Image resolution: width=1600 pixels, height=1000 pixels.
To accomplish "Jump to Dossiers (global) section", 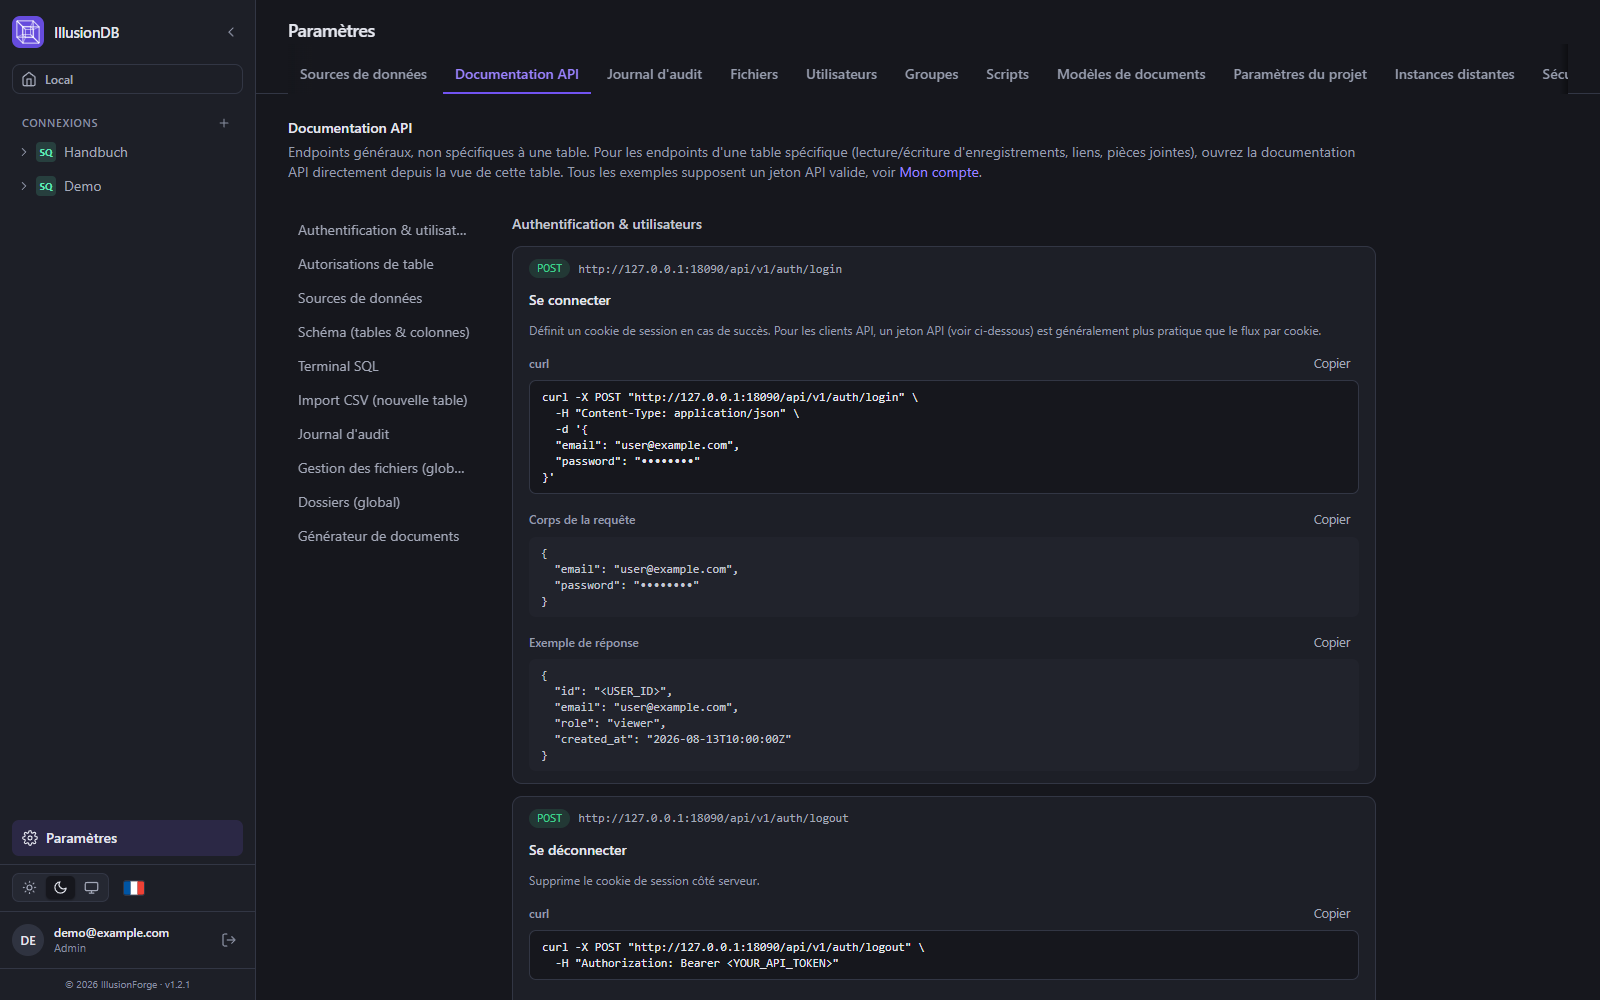I will pyautogui.click(x=386, y=502).
